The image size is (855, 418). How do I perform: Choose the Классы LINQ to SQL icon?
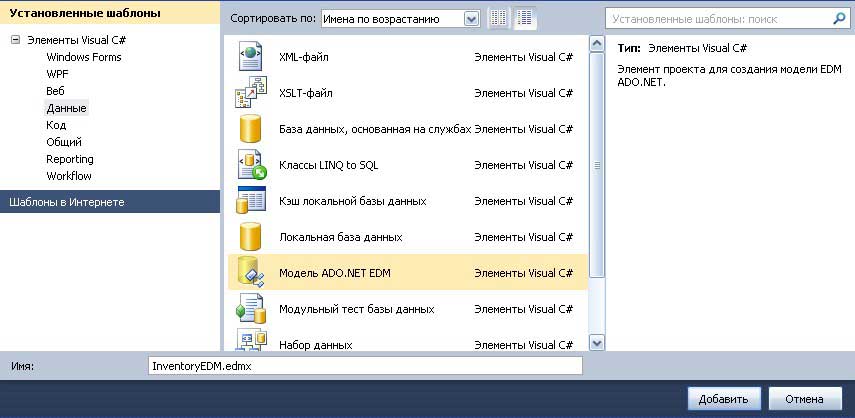click(x=249, y=164)
